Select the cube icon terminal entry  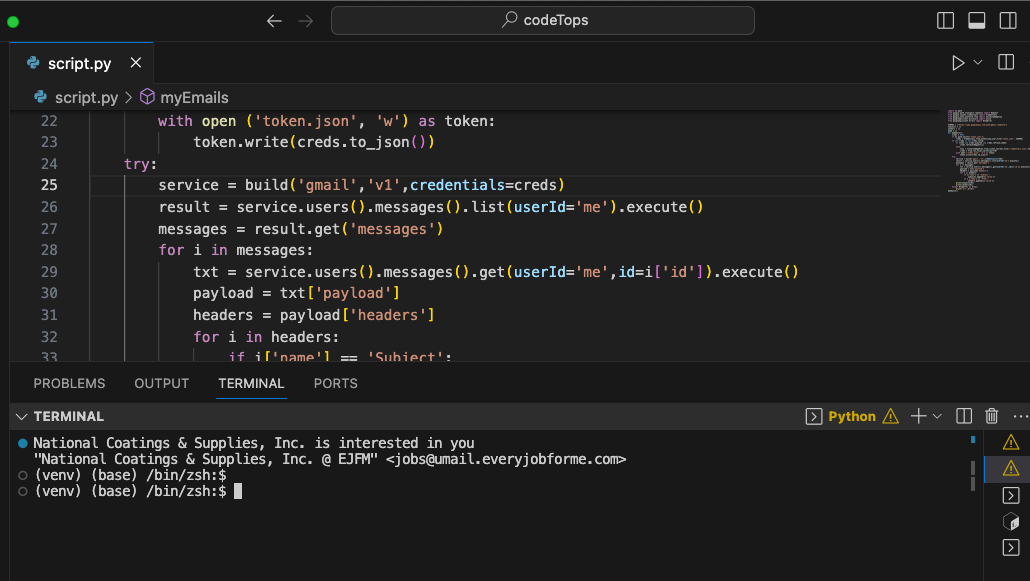(1011, 522)
